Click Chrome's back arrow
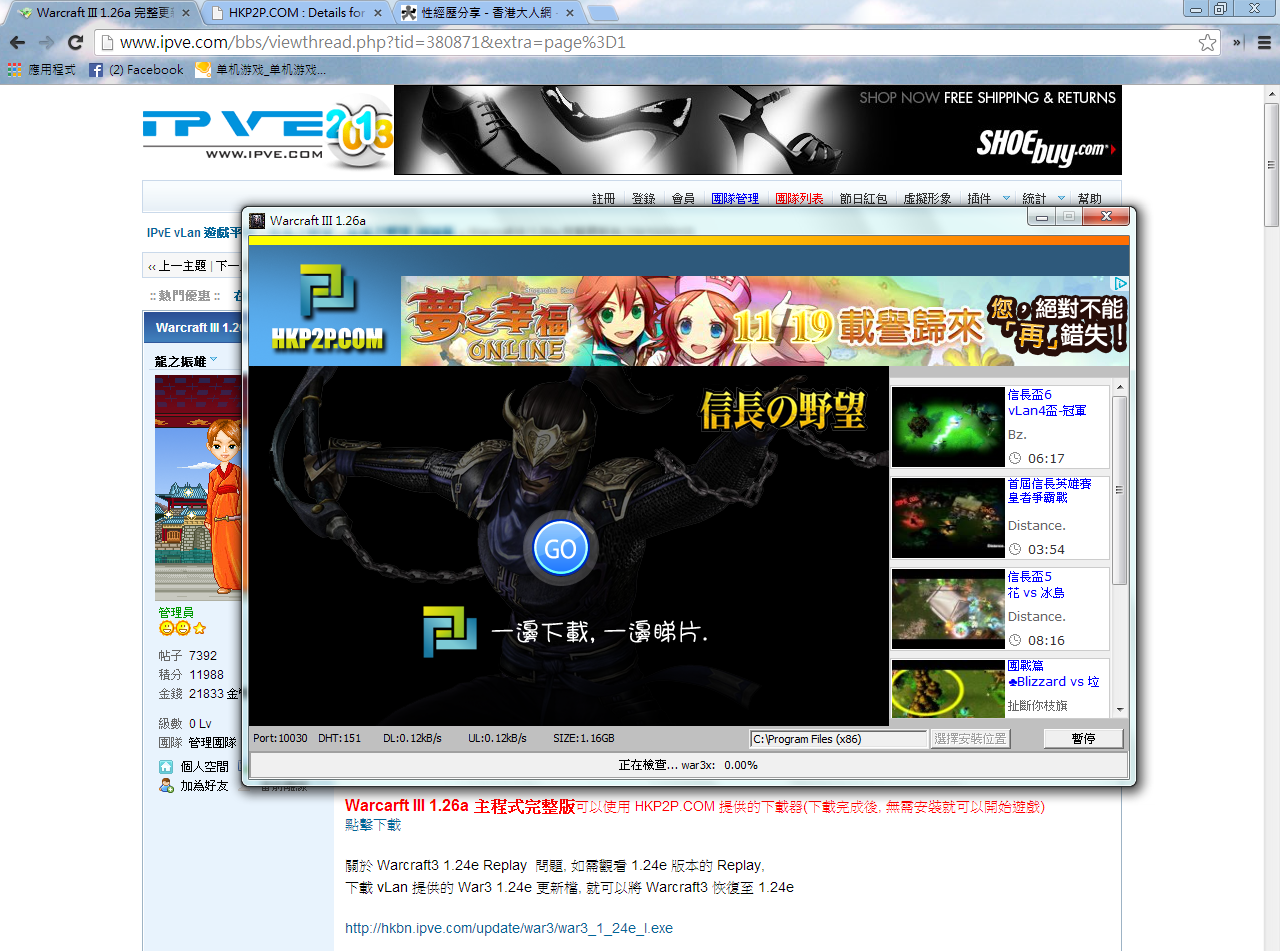This screenshot has height=951, width=1280. pos(17,43)
